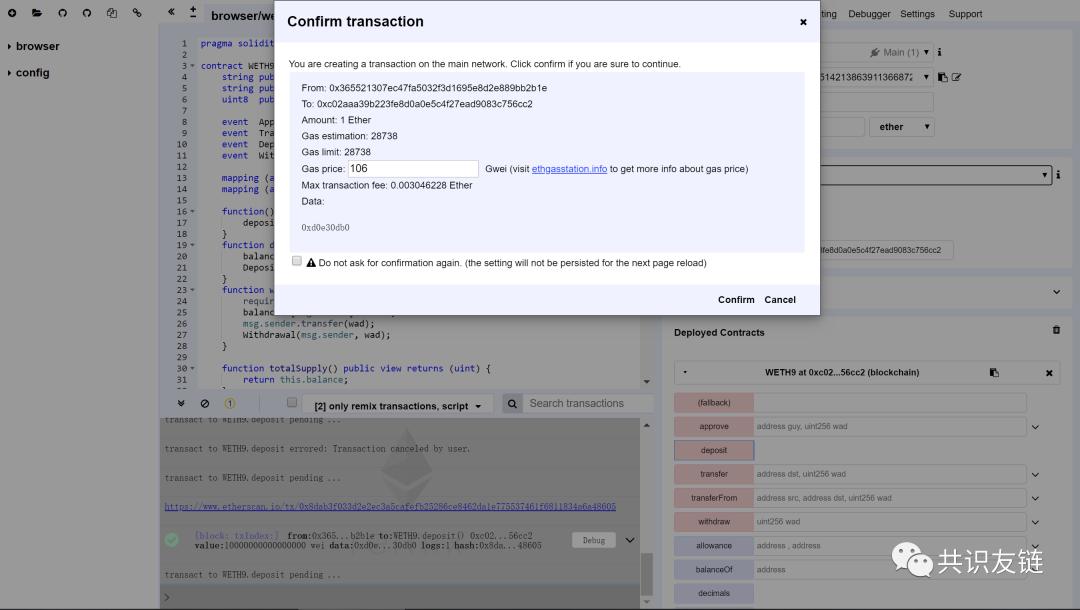Click the warning triangle icon in dialog
The height and width of the screenshot is (610, 1080).
coord(311,262)
